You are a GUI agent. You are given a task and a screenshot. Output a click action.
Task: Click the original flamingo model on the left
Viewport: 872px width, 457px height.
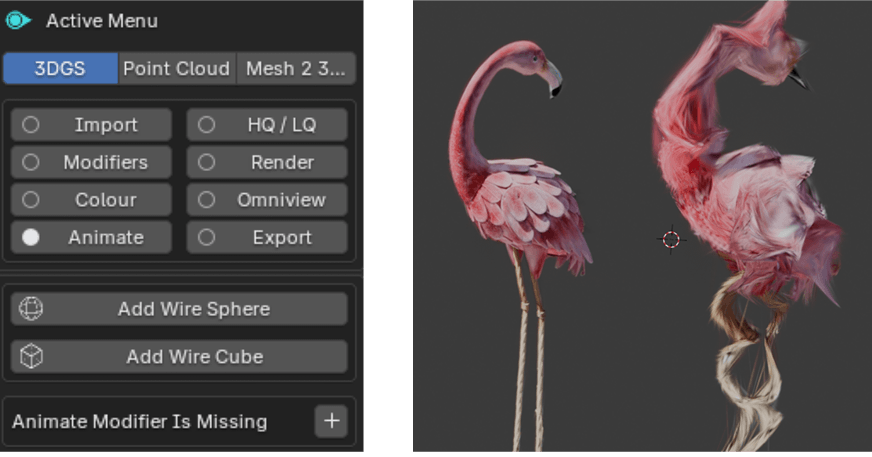point(520,200)
